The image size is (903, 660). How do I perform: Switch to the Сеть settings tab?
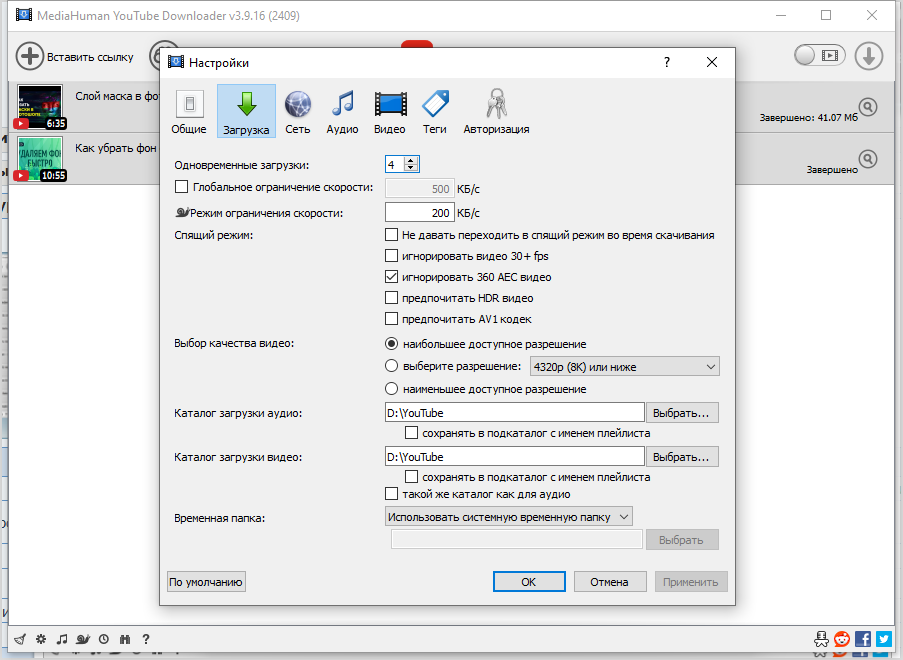[297, 111]
